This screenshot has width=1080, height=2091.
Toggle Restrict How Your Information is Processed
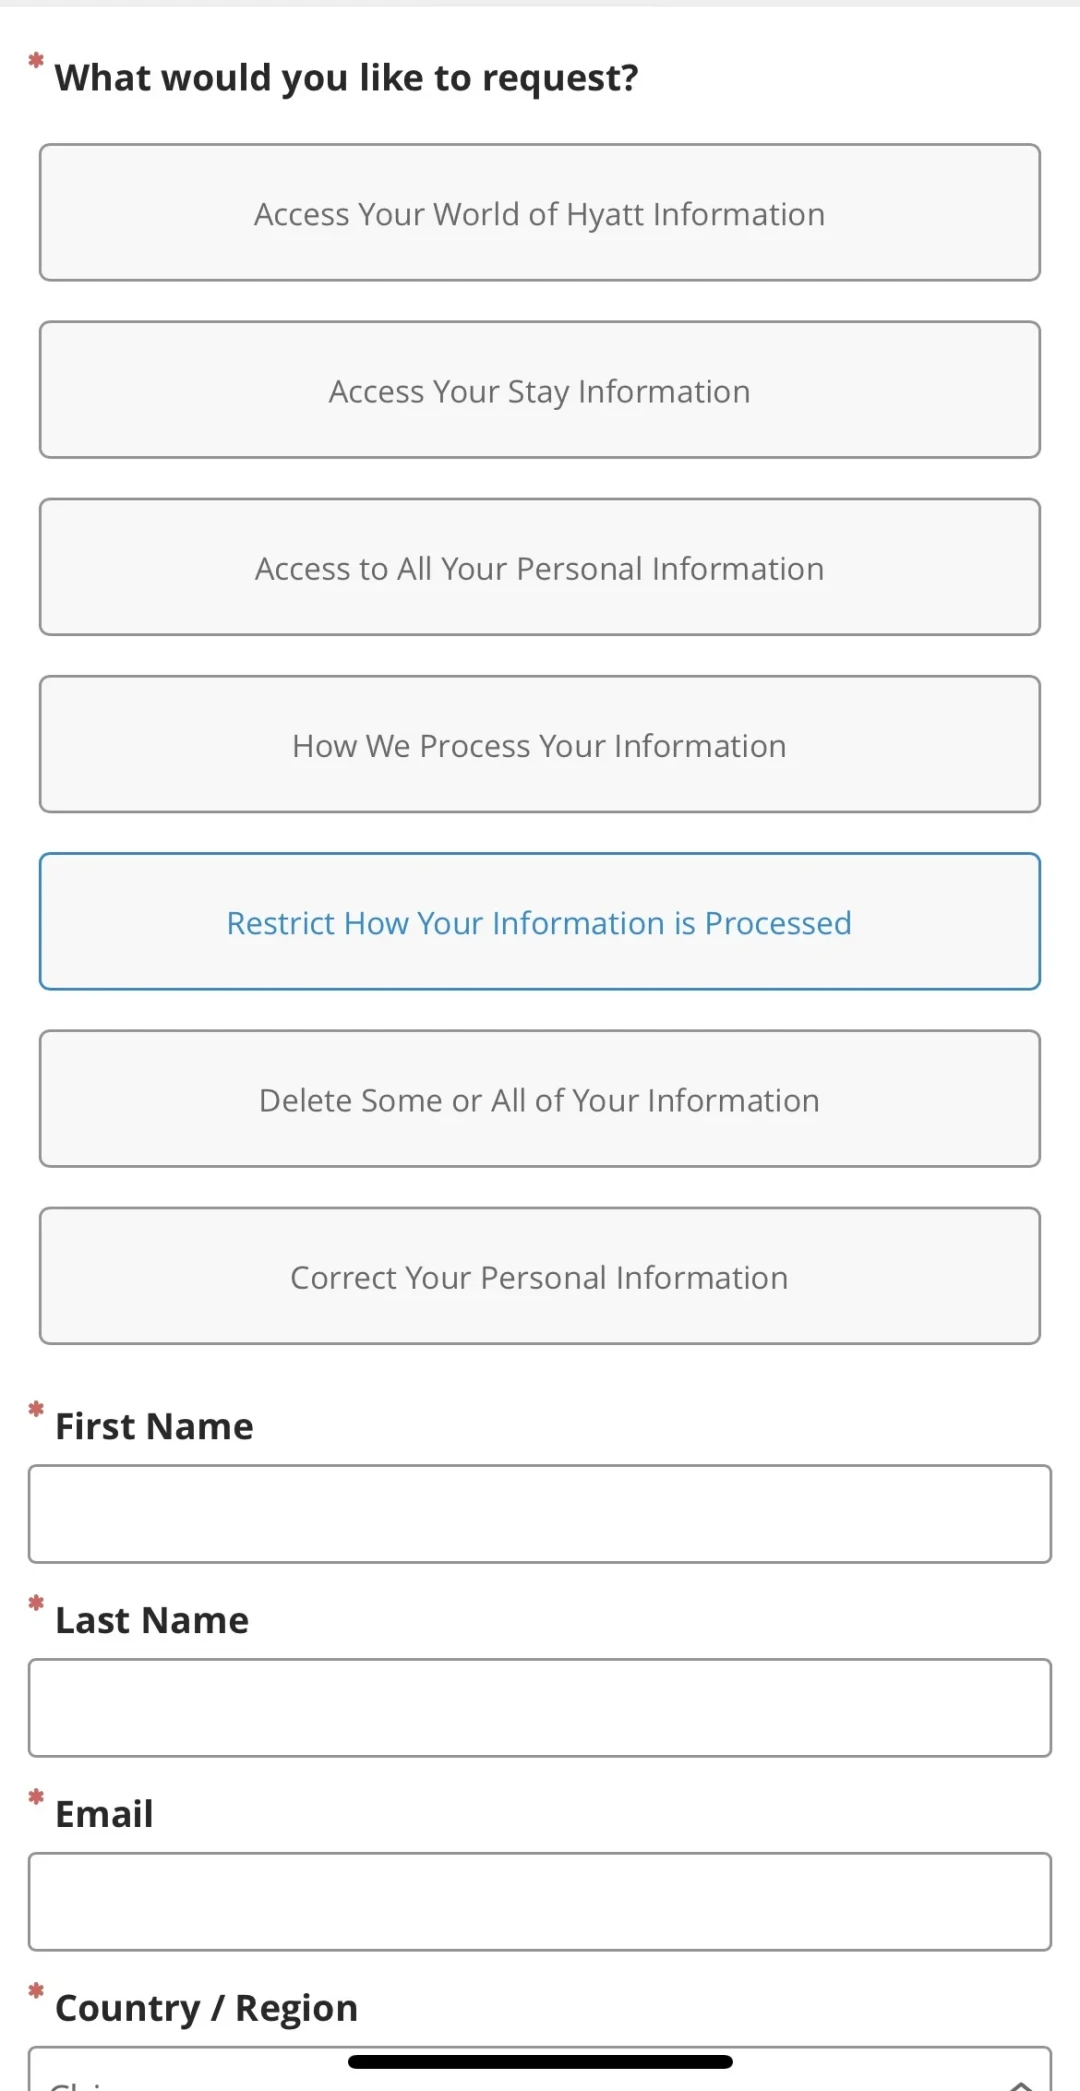(x=540, y=921)
